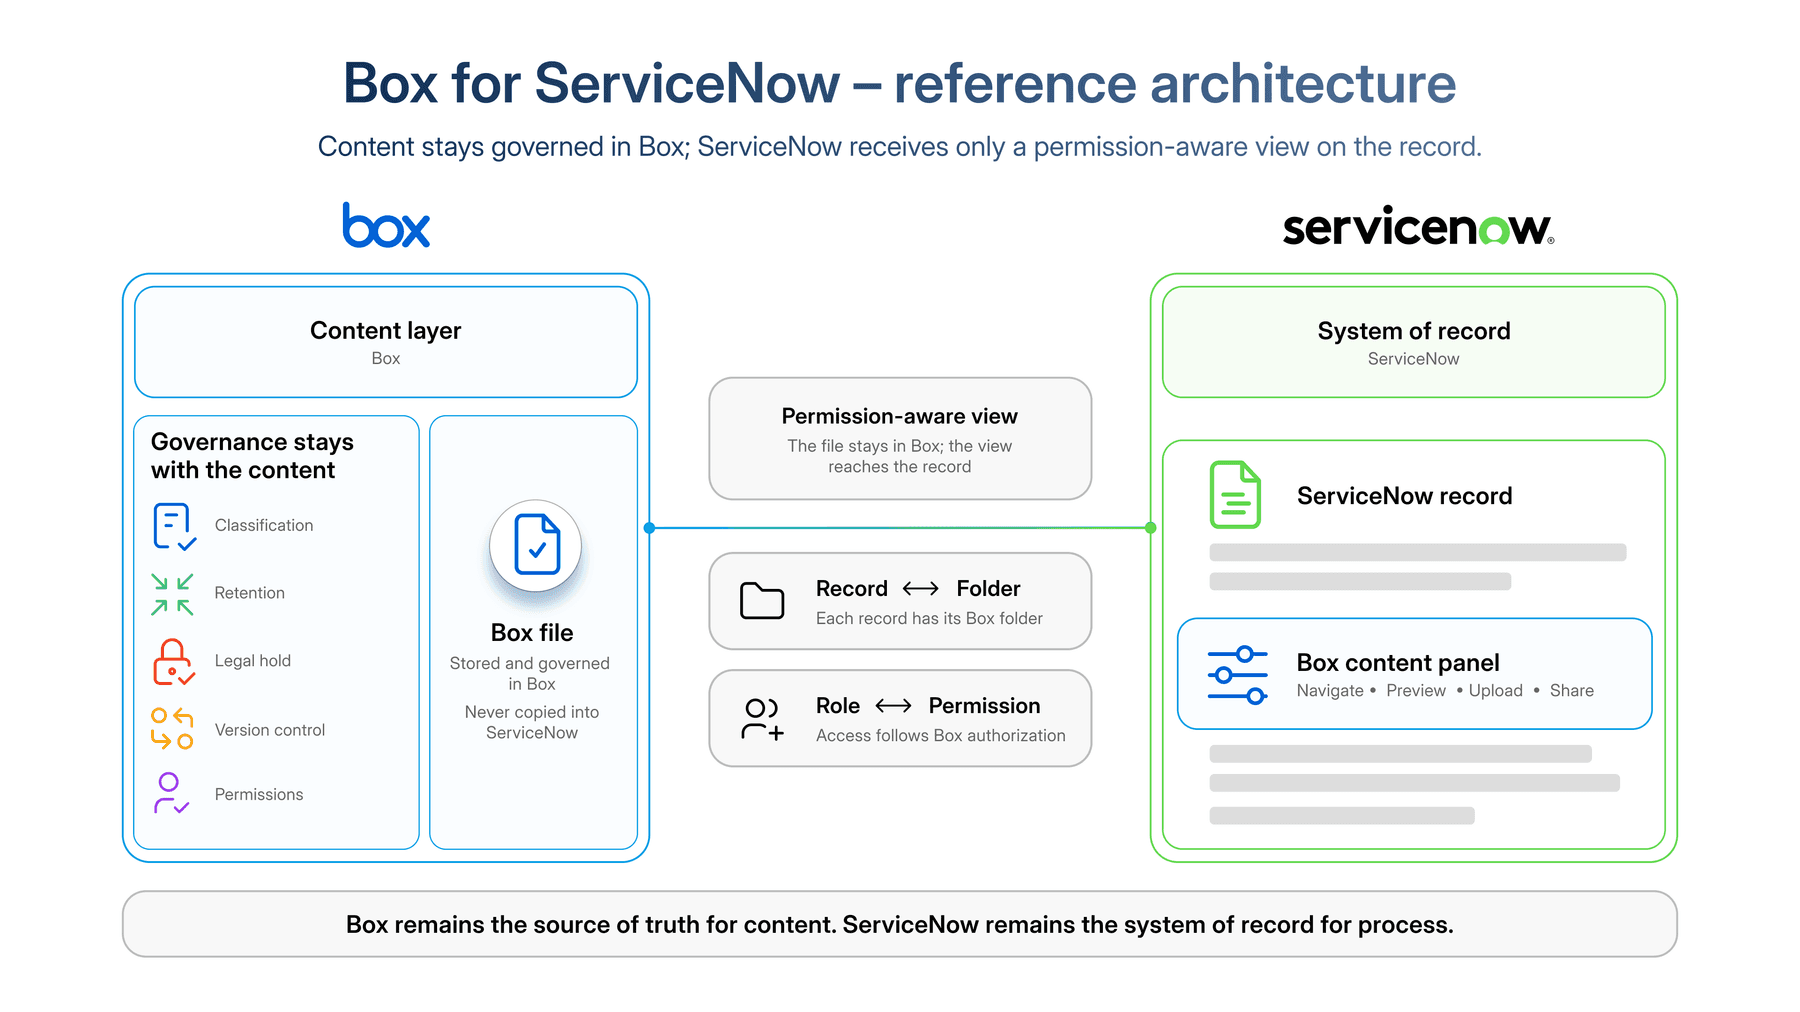Click the title "Box for ServiceNow – reference architecture"
This screenshot has height=1012, width=1800.
[x=900, y=83]
